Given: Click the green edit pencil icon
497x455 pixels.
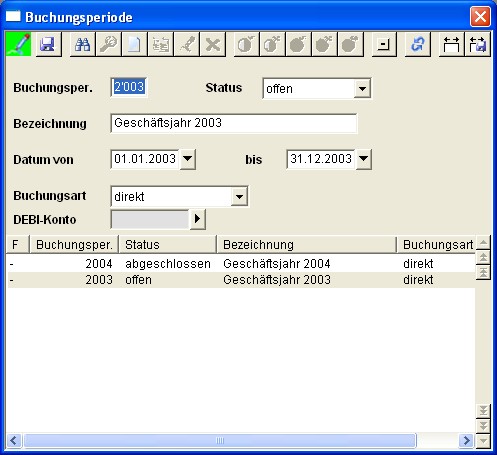Looking at the screenshot, I should pos(18,44).
